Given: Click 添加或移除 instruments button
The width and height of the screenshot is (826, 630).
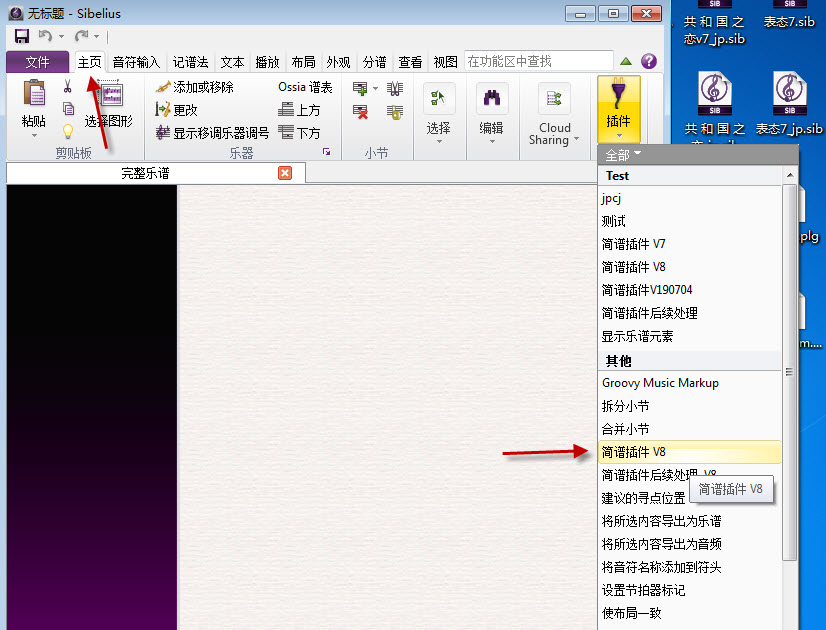Looking at the screenshot, I should pos(202,87).
